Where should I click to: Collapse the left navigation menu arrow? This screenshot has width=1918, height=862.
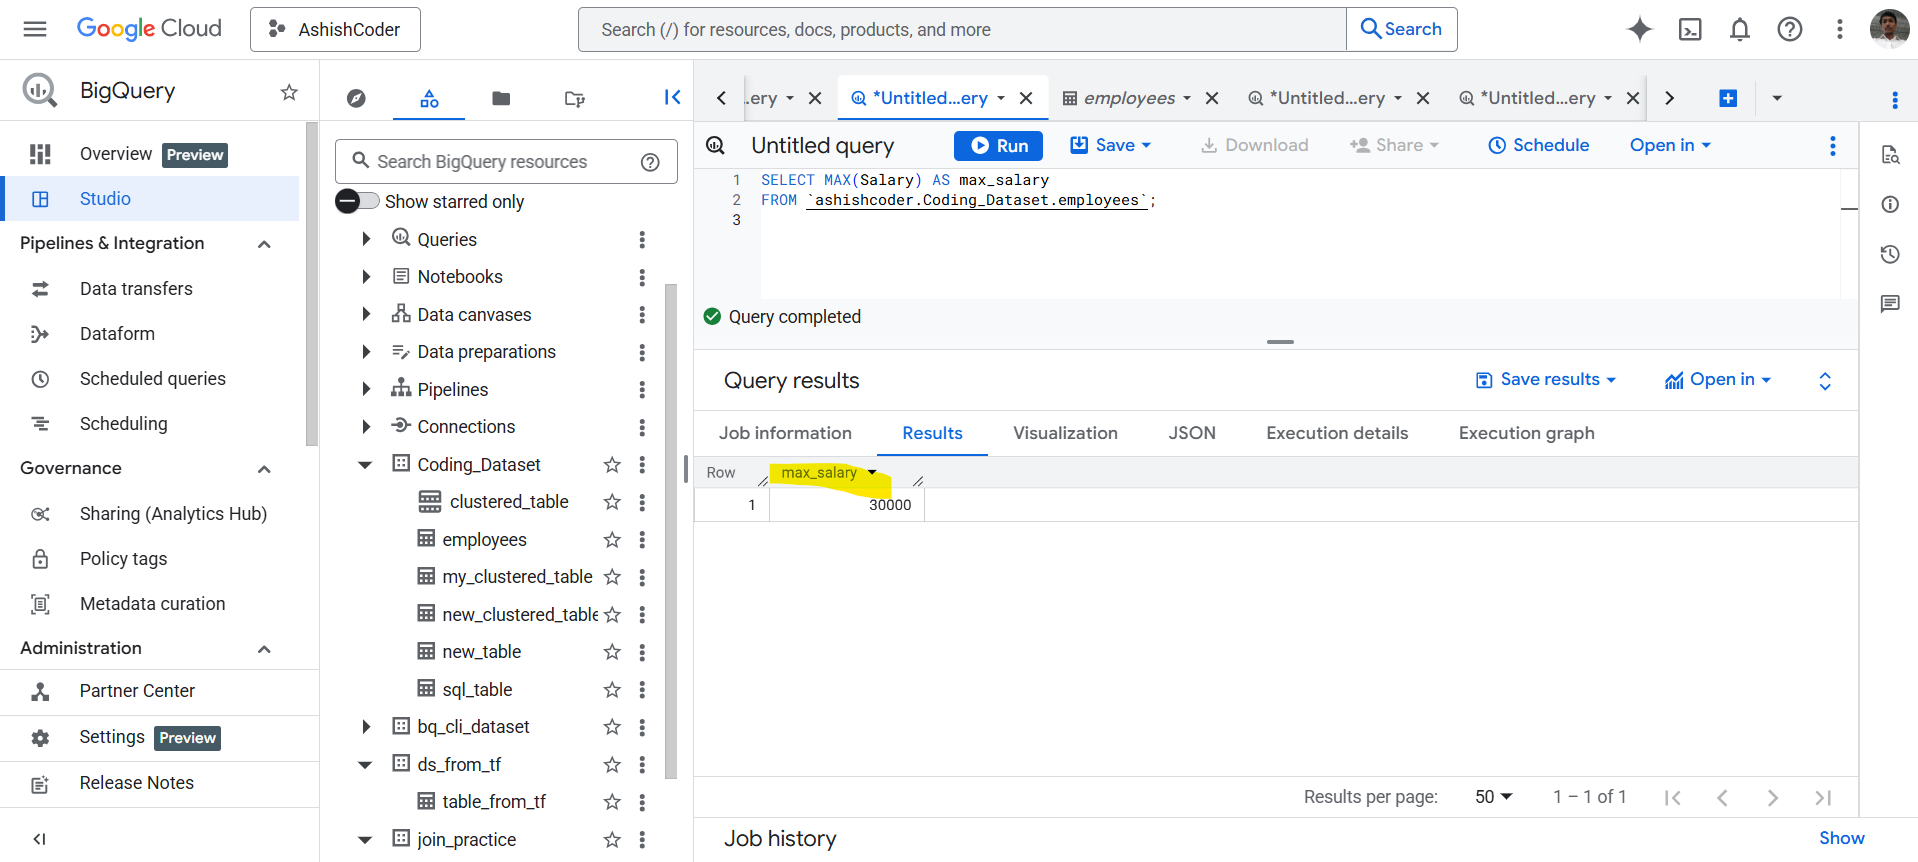click(39, 839)
